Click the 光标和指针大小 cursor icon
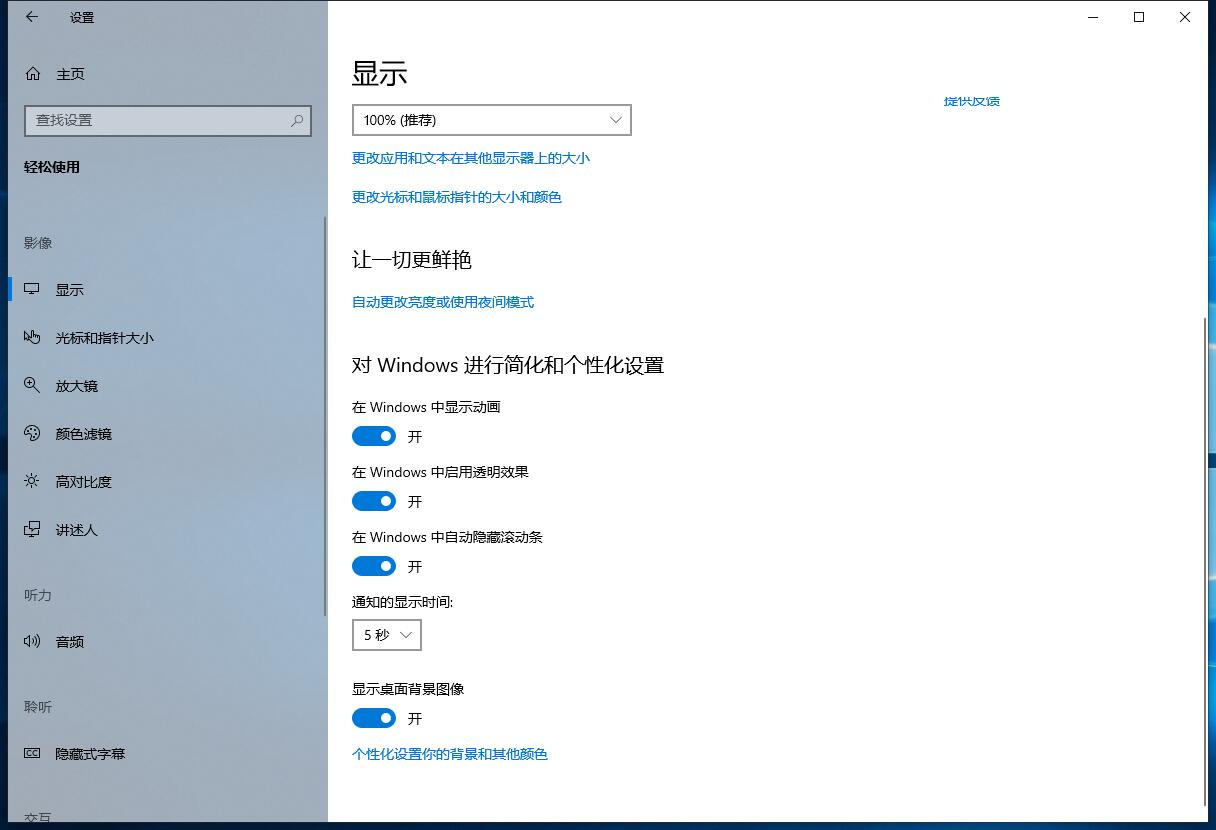The height and width of the screenshot is (830, 1216). coord(33,338)
